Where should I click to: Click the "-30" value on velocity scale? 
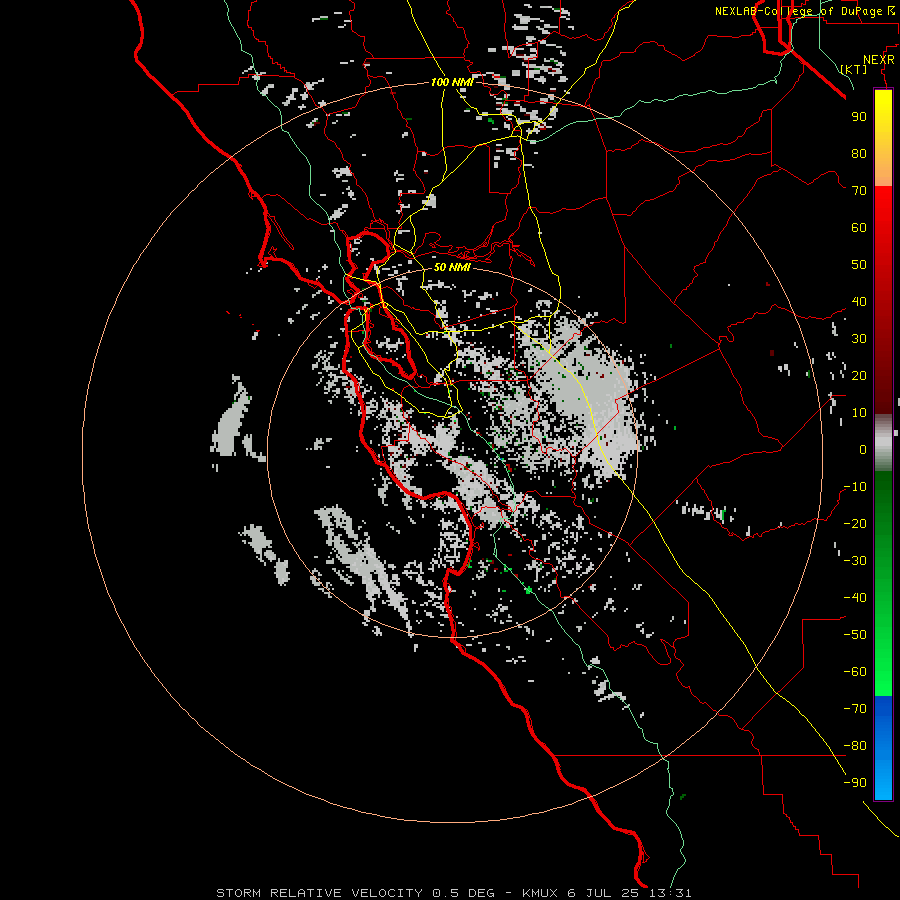(855, 561)
